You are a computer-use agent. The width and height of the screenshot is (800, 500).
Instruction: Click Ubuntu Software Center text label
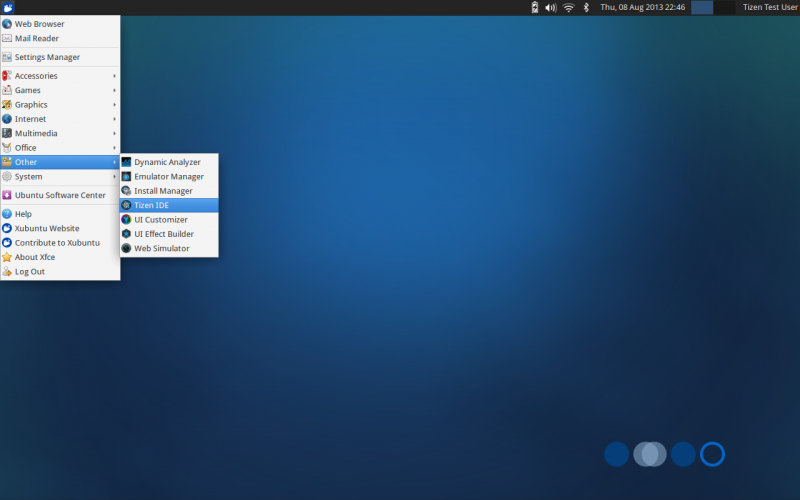coord(60,195)
